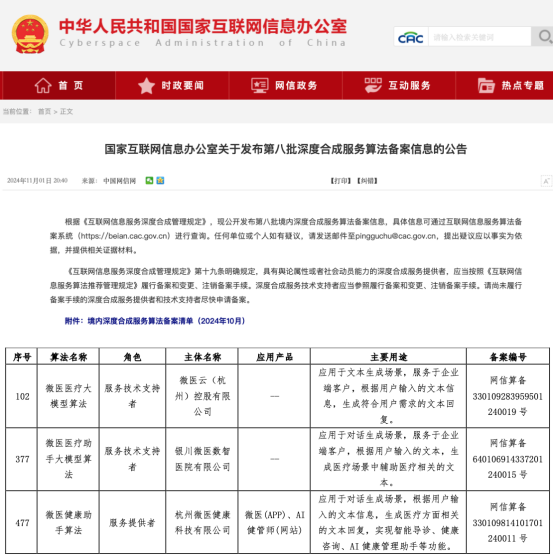Click the 首页 breadcrumb link
553x557 pixels.
pos(44,112)
